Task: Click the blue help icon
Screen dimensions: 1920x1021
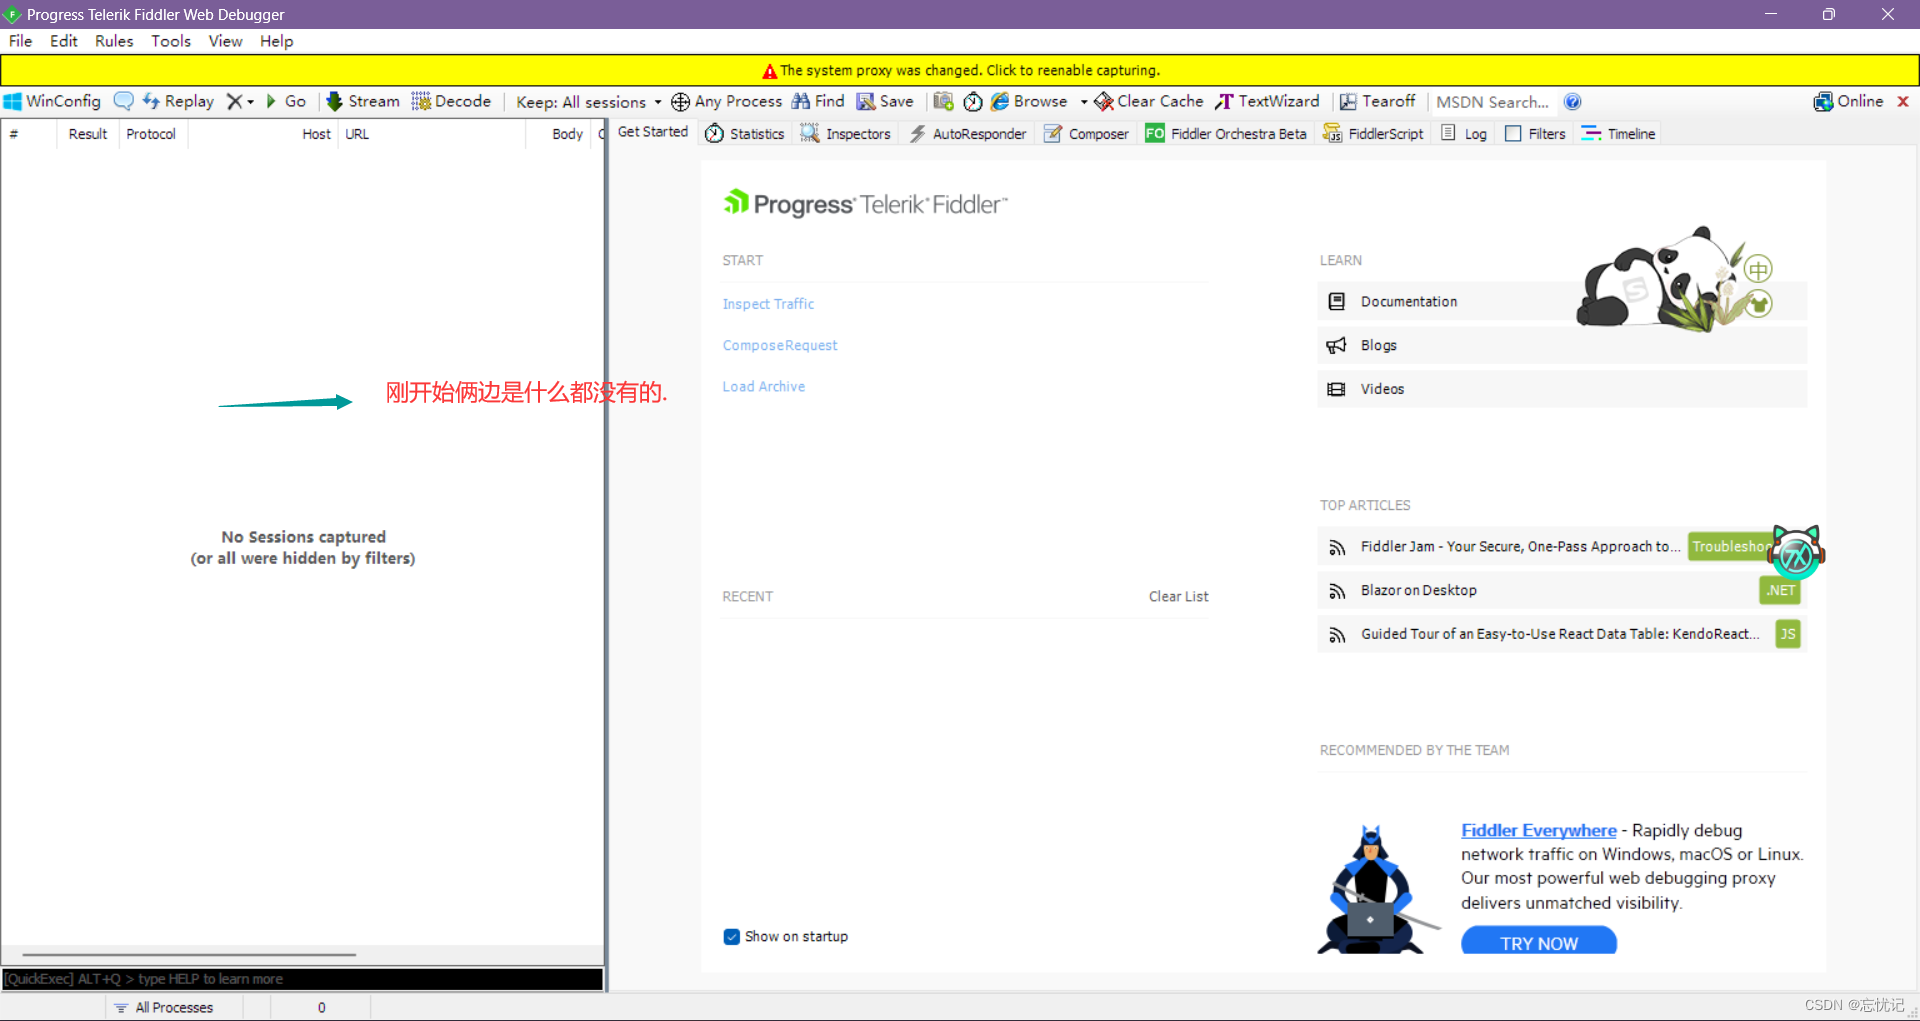Action: pos(1573,102)
